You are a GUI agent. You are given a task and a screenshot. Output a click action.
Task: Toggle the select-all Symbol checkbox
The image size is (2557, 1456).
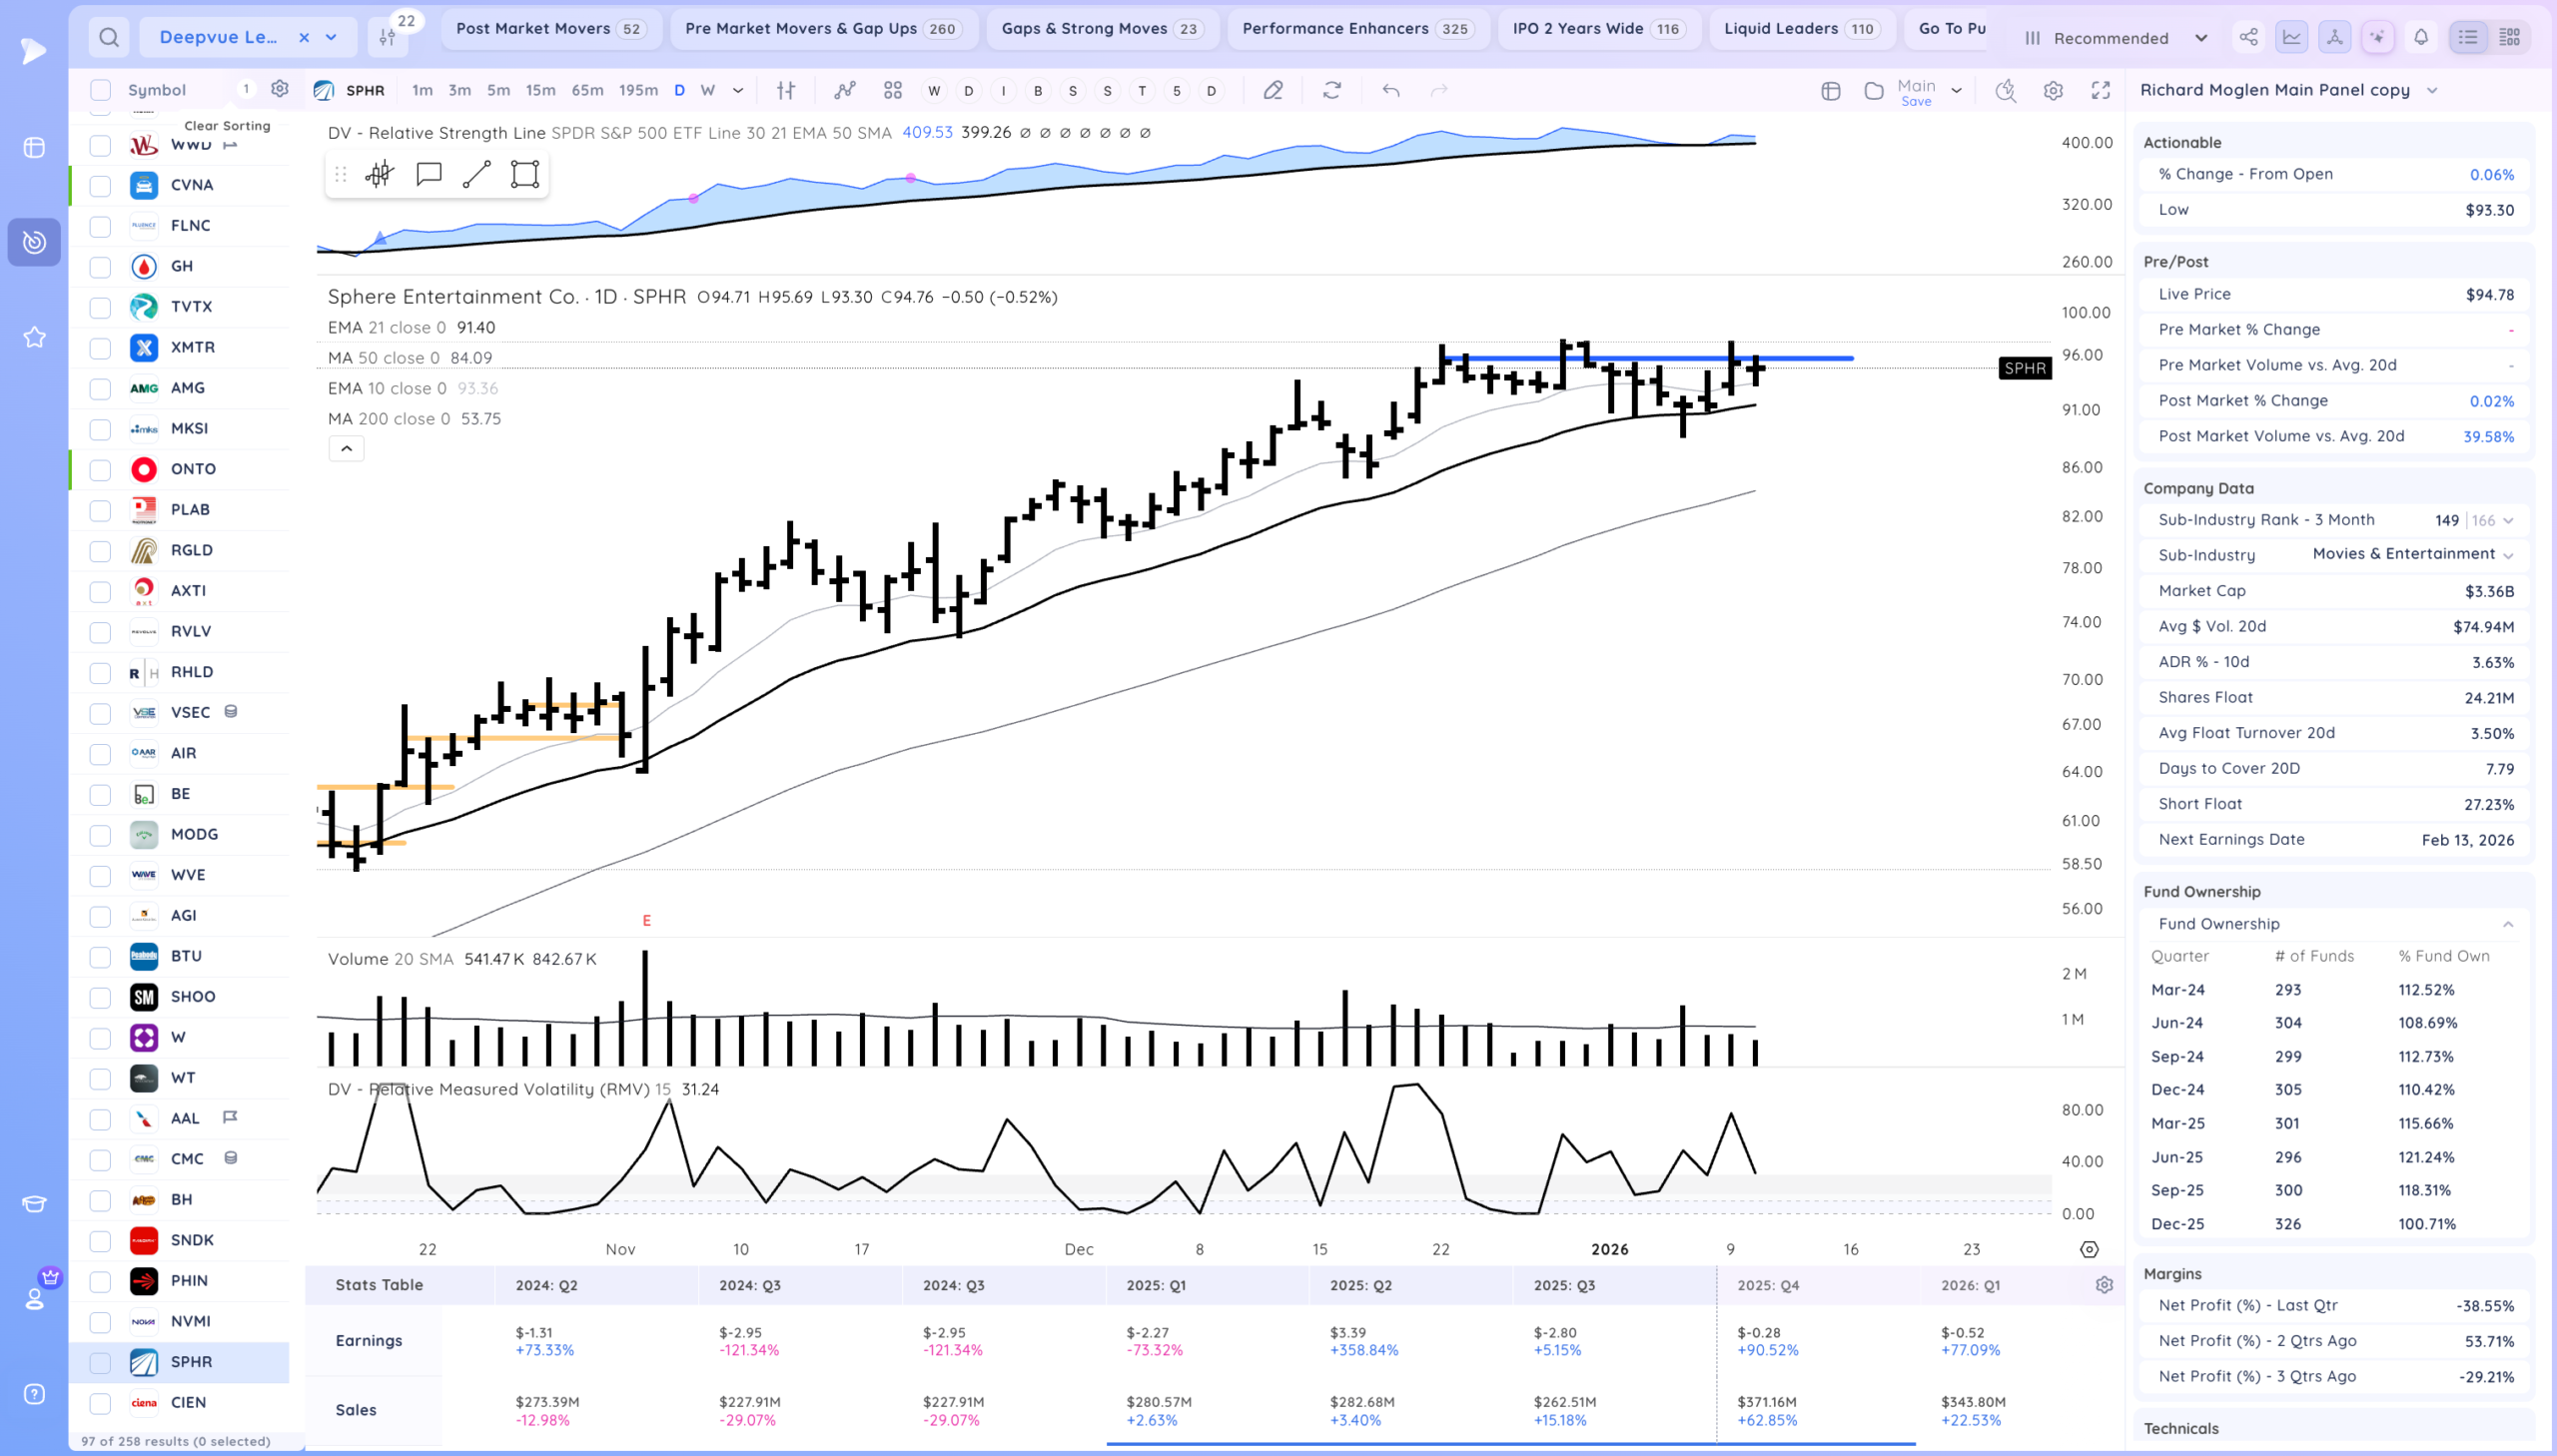click(100, 90)
